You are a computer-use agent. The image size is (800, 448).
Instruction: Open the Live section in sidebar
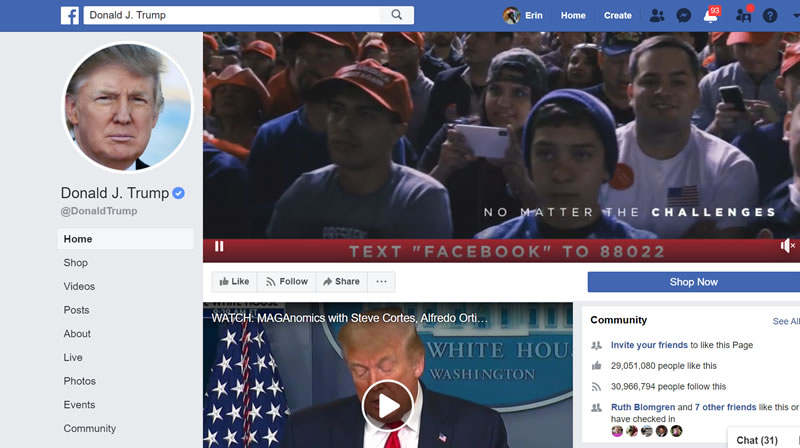point(73,357)
